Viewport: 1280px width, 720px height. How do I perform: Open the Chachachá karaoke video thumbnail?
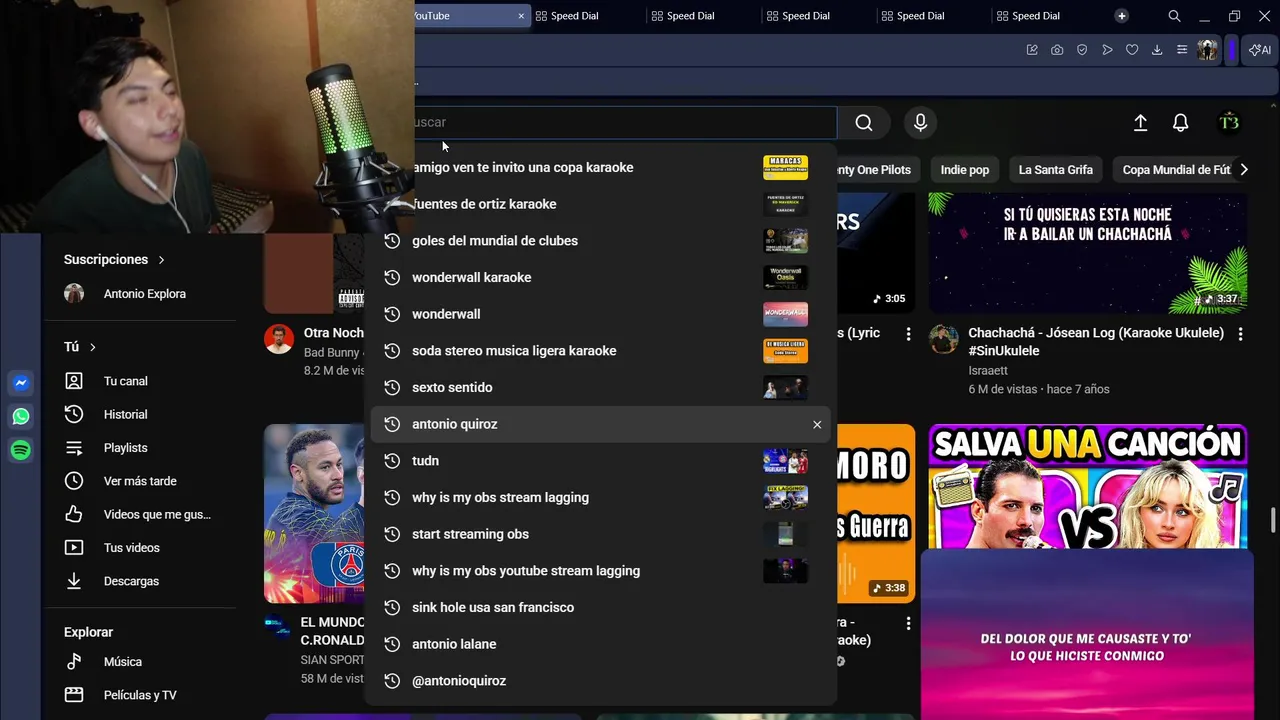(1088, 253)
